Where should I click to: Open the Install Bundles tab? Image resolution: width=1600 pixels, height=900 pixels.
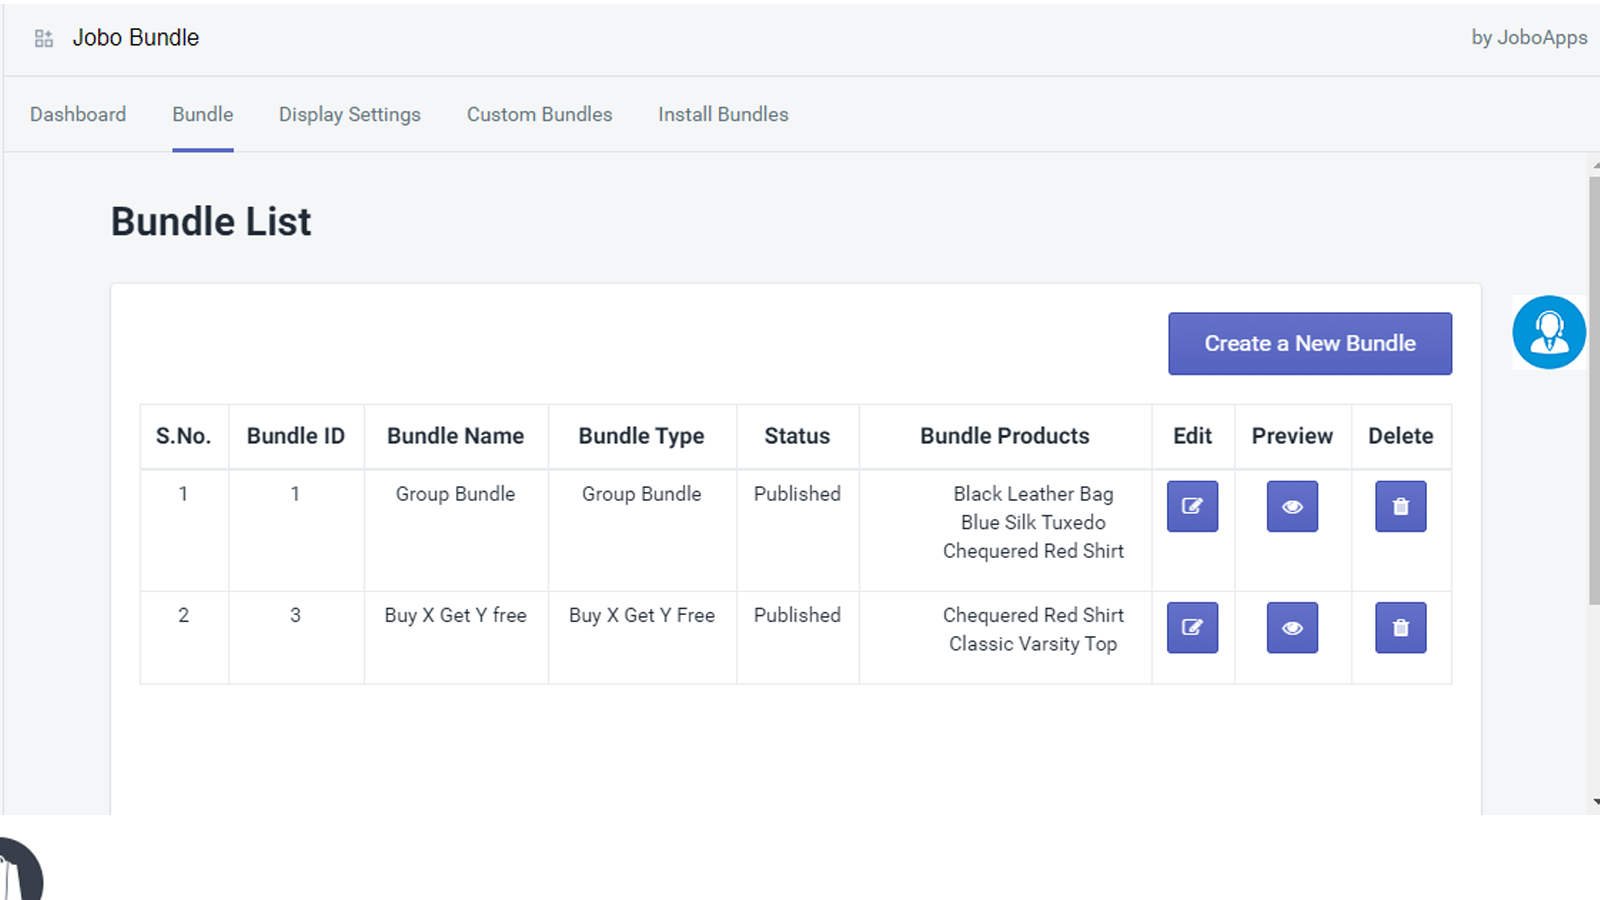coord(722,114)
